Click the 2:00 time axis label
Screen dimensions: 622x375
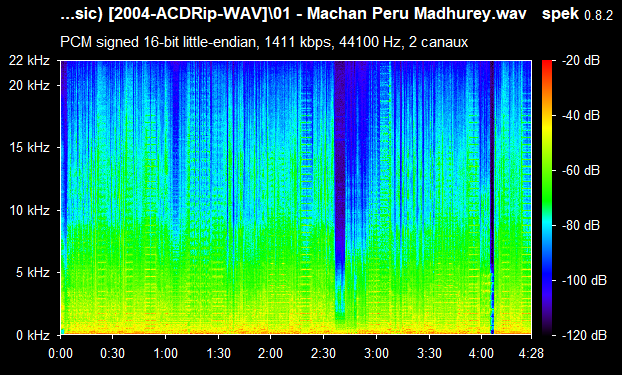click(271, 353)
